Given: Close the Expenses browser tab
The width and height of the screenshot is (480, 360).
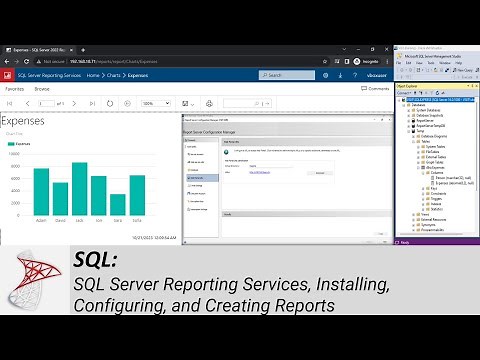Looking at the screenshot, I should pos(71,50).
